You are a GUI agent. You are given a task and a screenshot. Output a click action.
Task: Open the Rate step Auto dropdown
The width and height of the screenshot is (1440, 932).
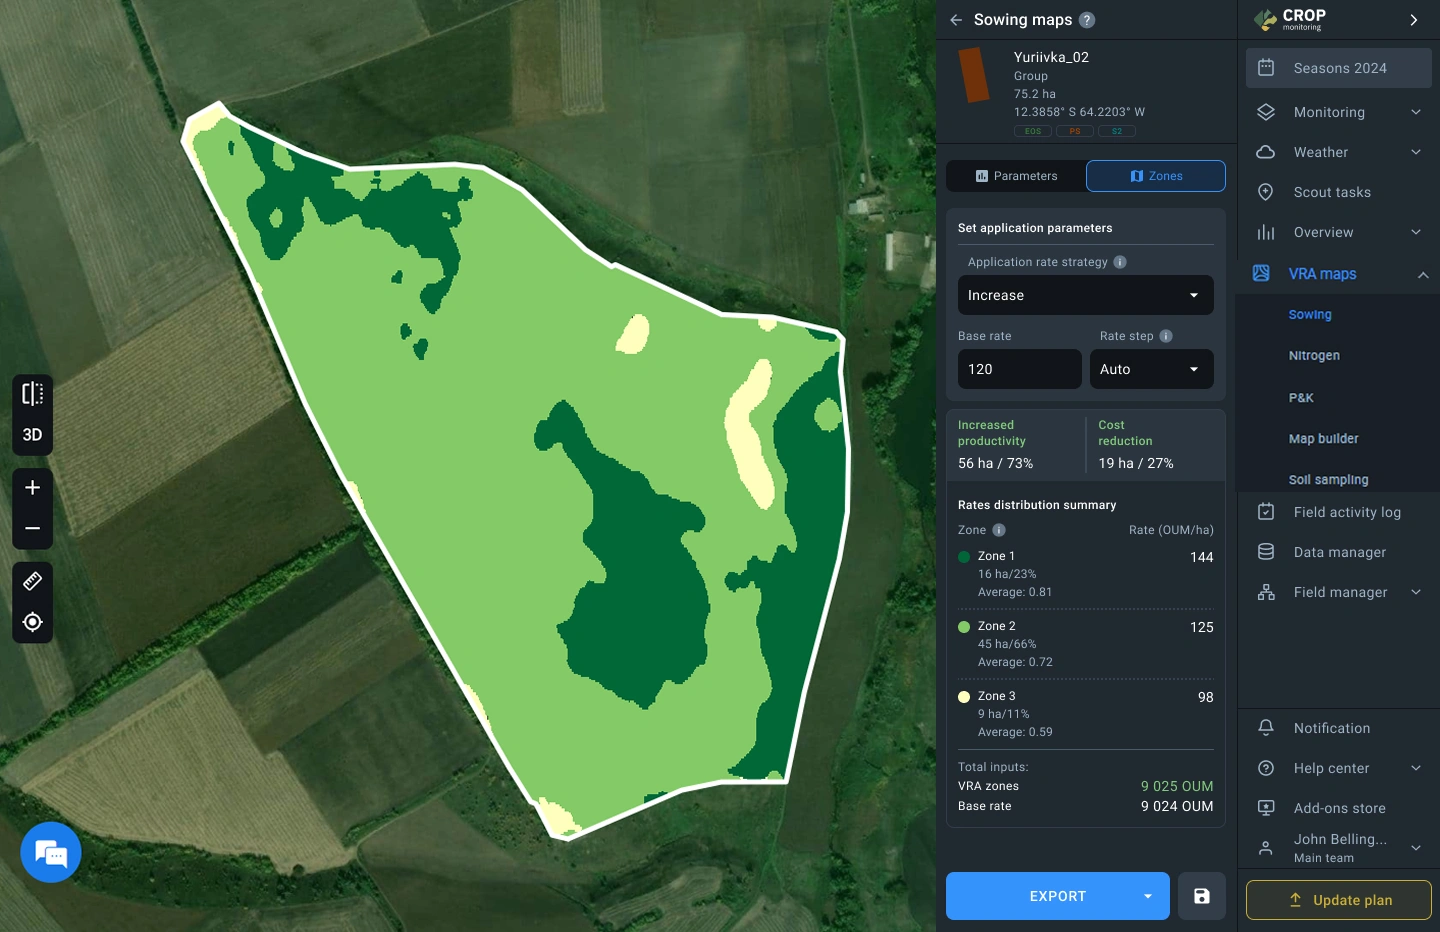(x=1151, y=369)
